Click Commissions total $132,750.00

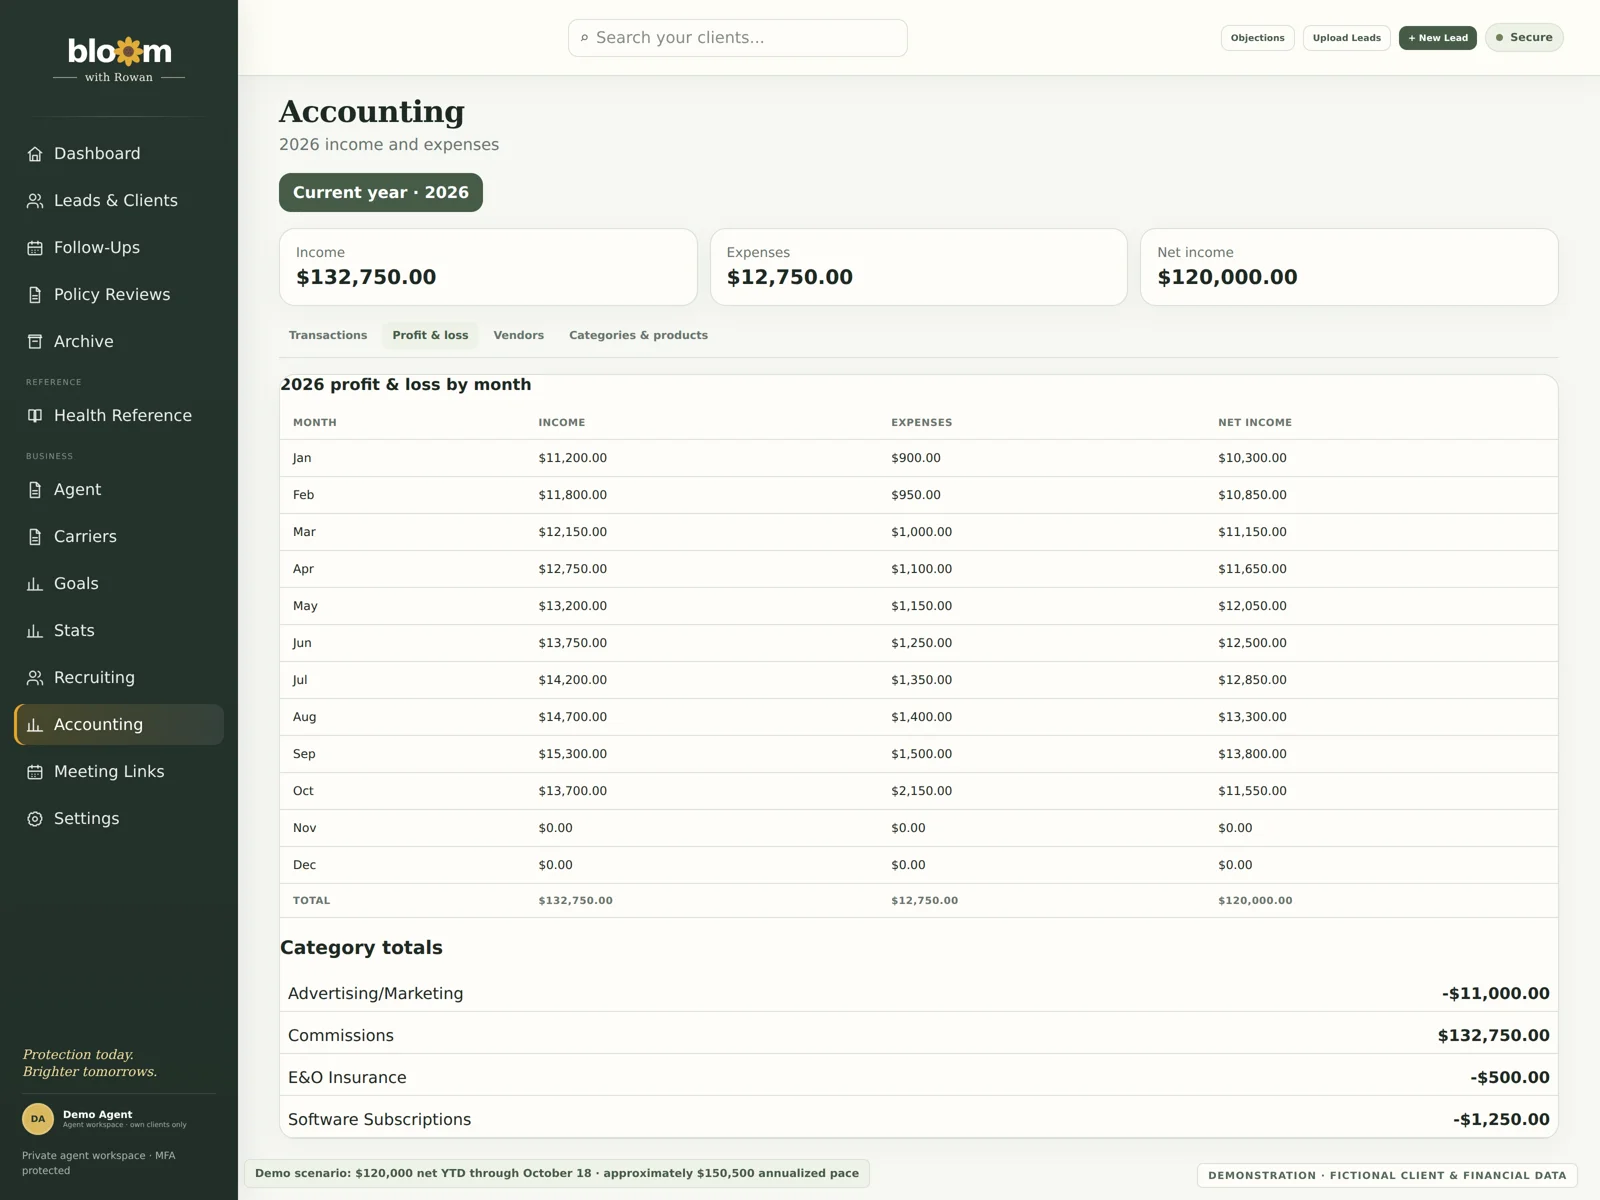coord(1494,1036)
